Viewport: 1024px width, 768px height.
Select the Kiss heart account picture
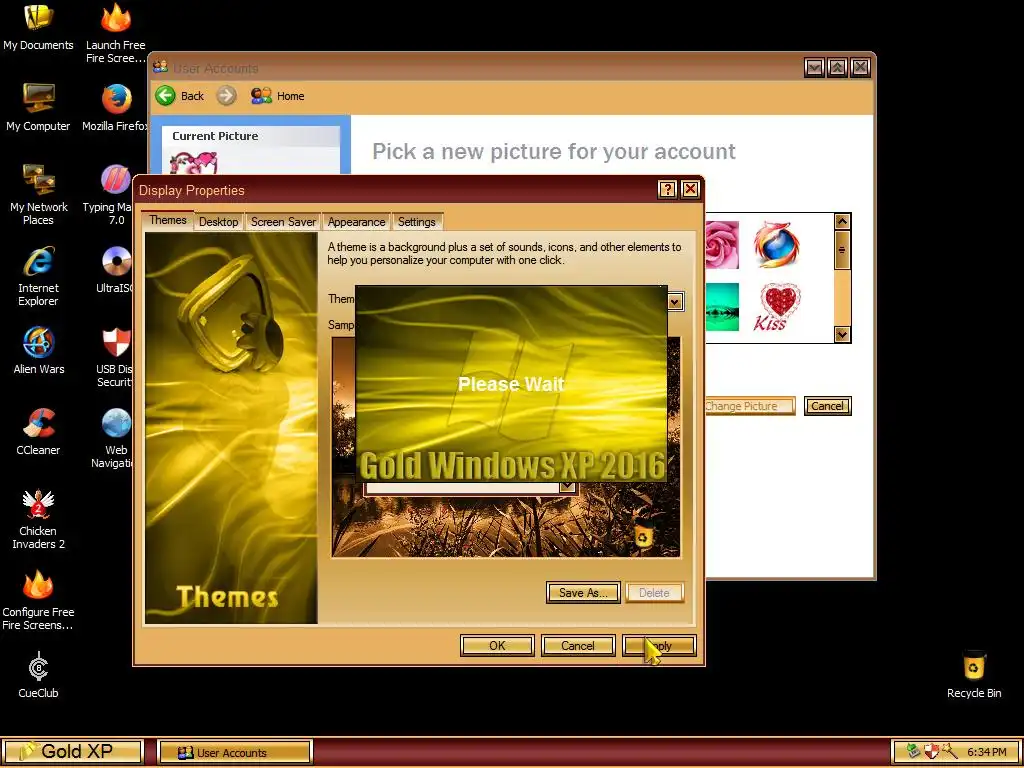coord(778,307)
